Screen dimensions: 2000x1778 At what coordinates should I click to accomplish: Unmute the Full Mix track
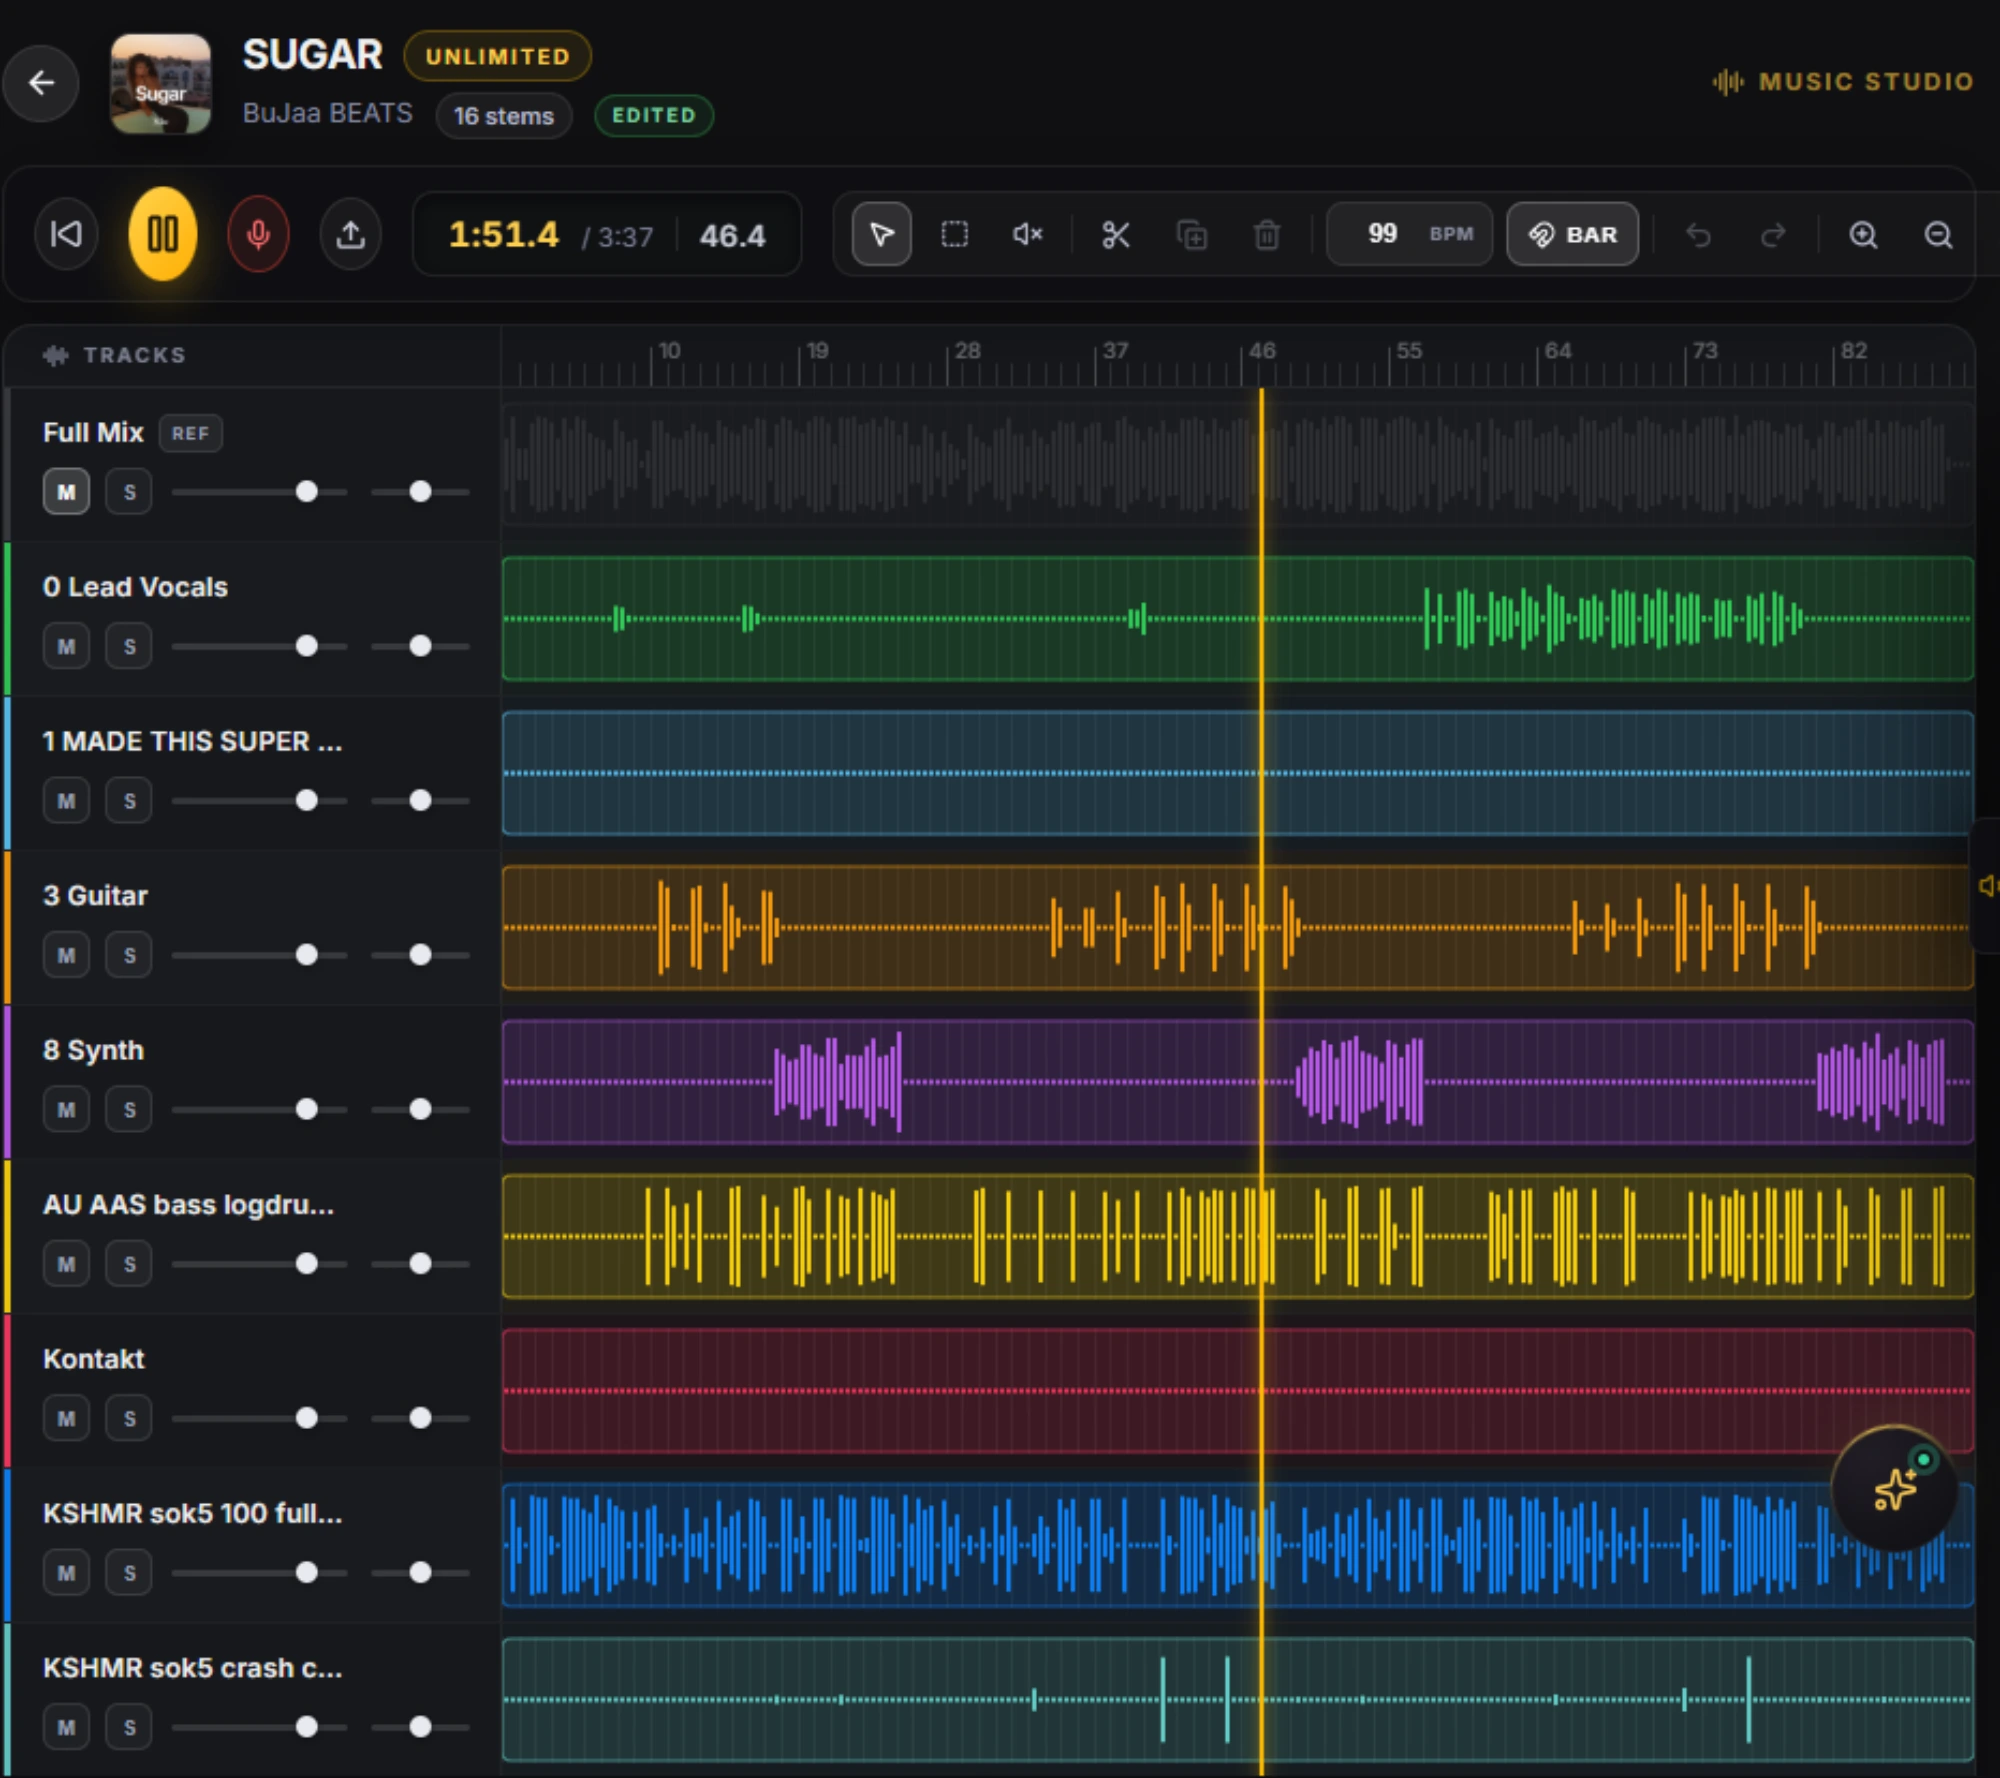(x=66, y=492)
